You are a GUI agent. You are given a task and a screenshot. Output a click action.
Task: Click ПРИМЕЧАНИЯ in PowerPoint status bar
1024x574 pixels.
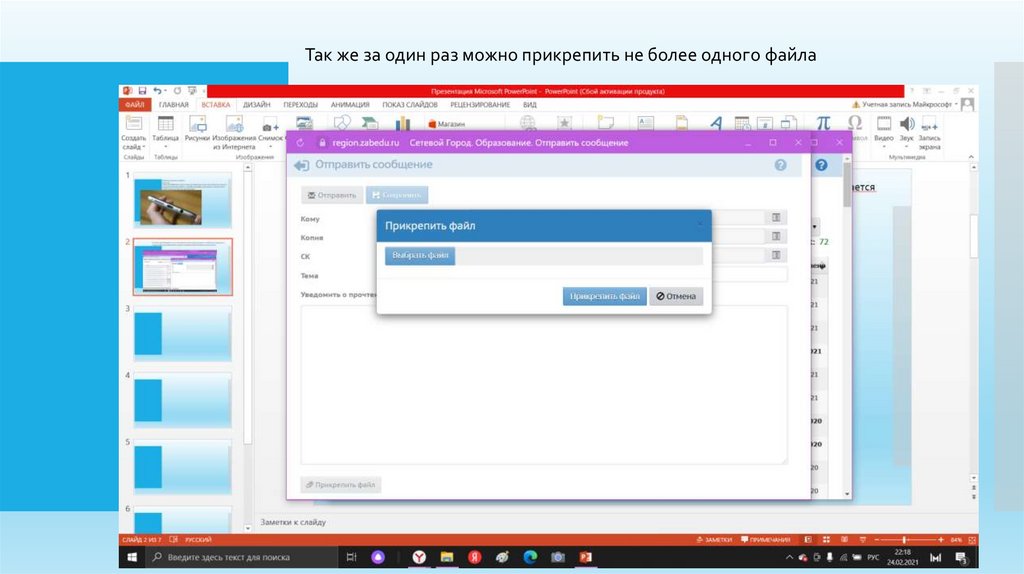(765, 540)
